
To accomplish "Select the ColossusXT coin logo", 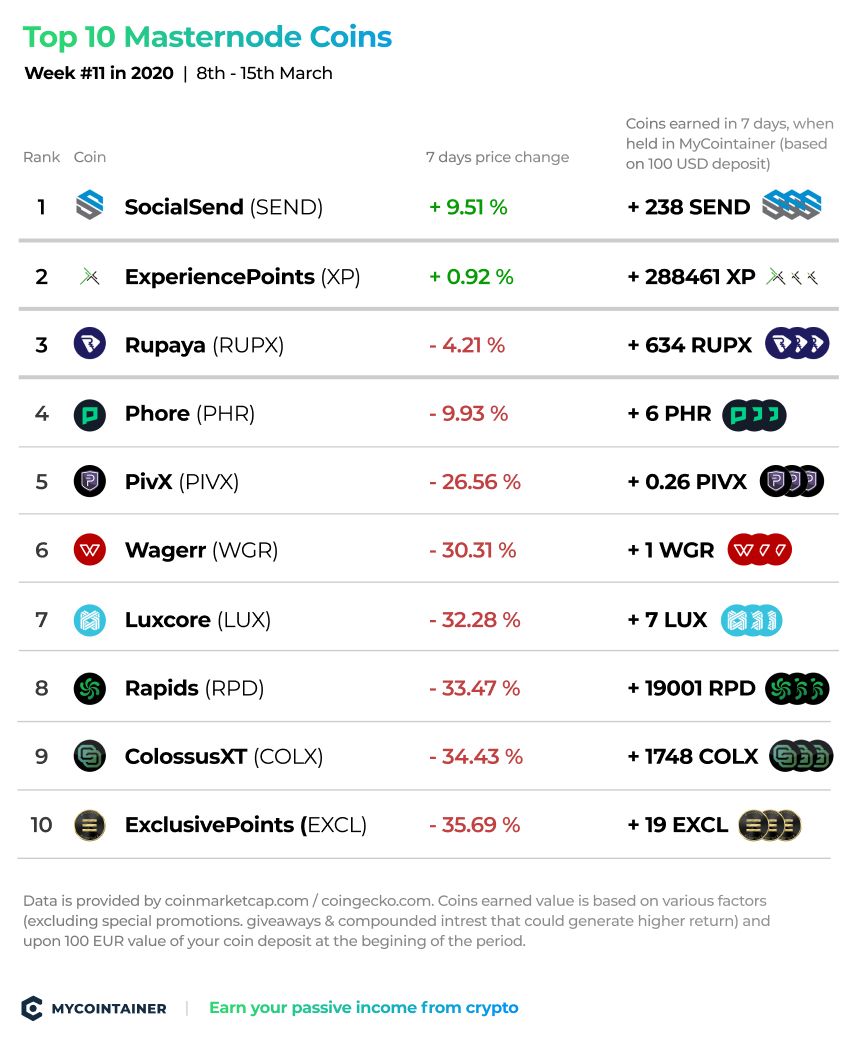I will 89,756.
